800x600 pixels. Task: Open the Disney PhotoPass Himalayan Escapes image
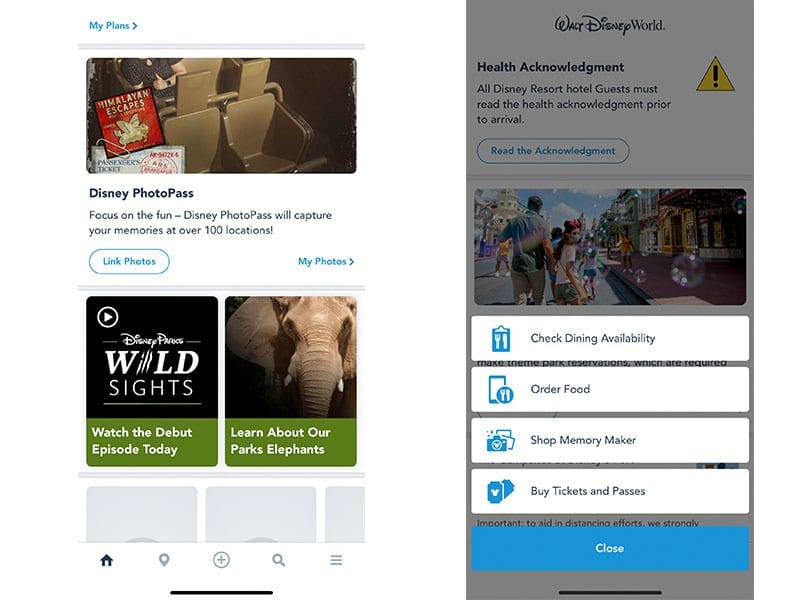(x=221, y=116)
